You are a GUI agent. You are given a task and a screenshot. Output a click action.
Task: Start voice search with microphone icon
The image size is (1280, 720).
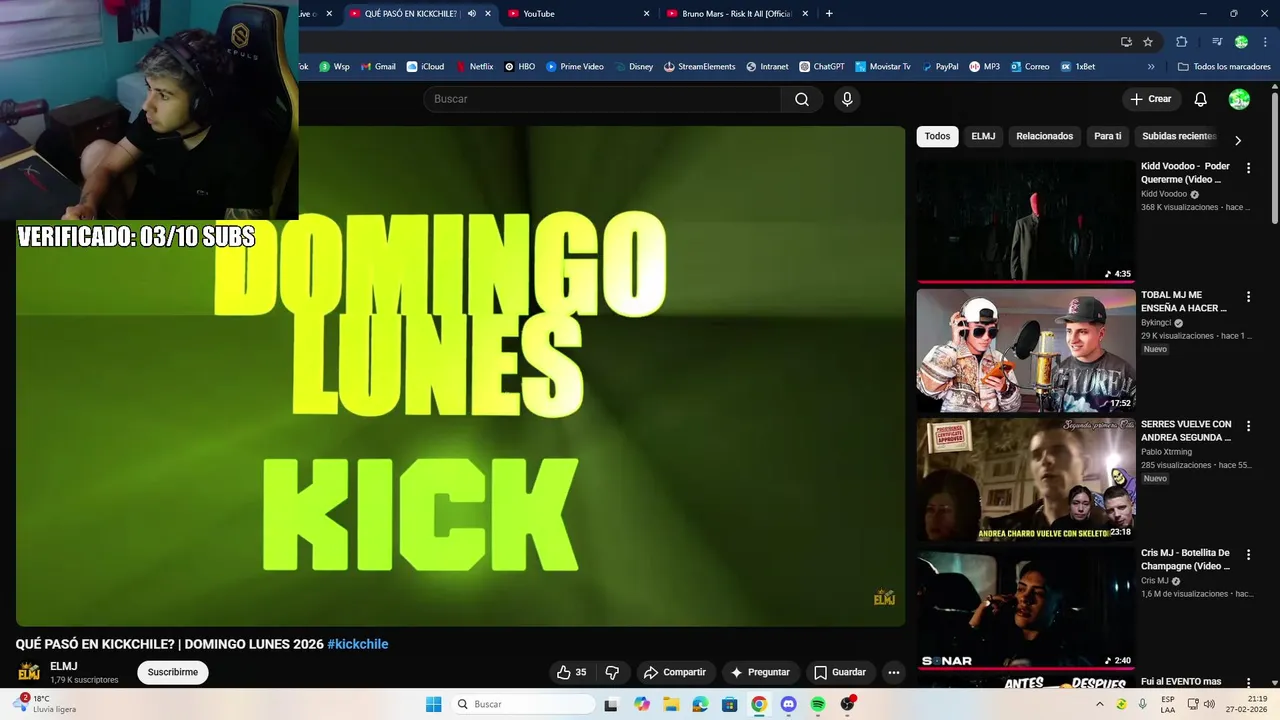tap(847, 99)
